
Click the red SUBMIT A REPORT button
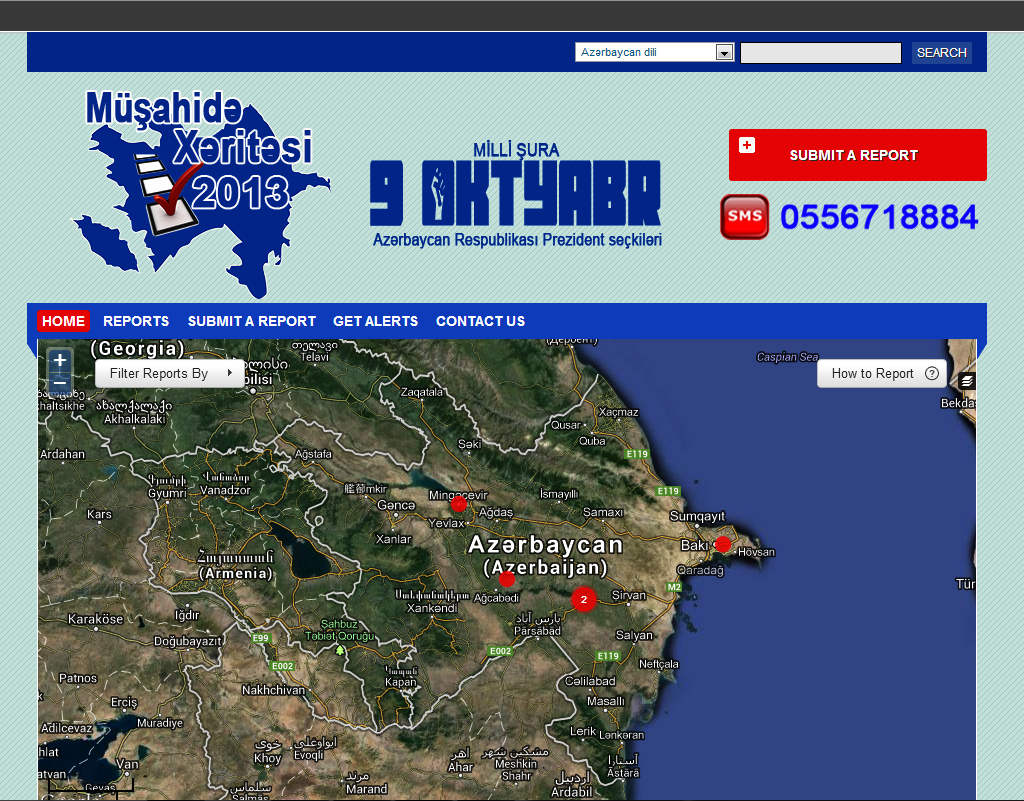(x=857, y=155)
